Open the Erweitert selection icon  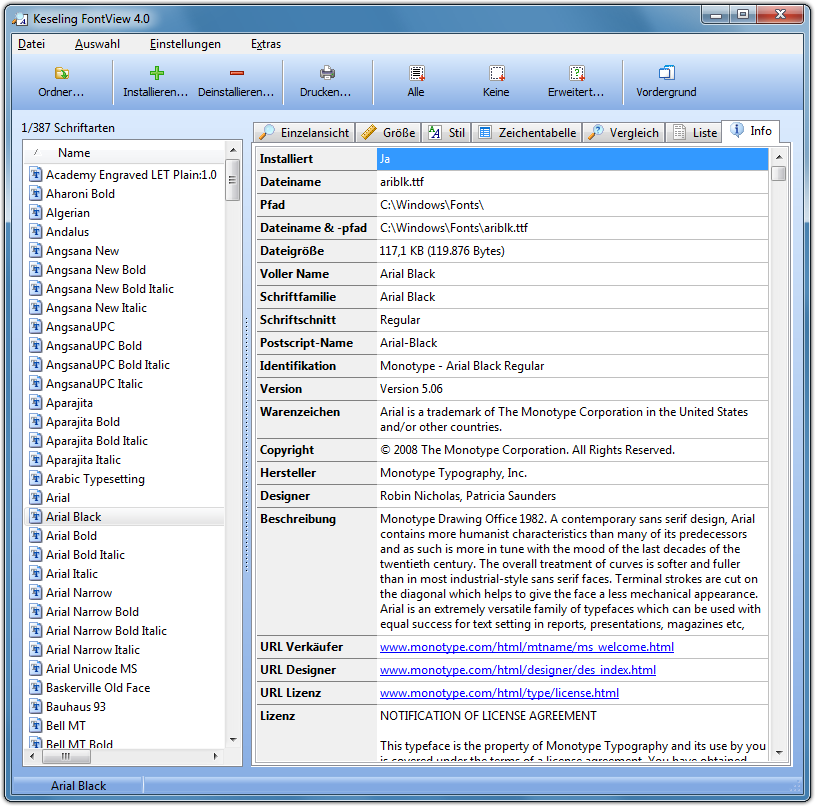(576, 73)
